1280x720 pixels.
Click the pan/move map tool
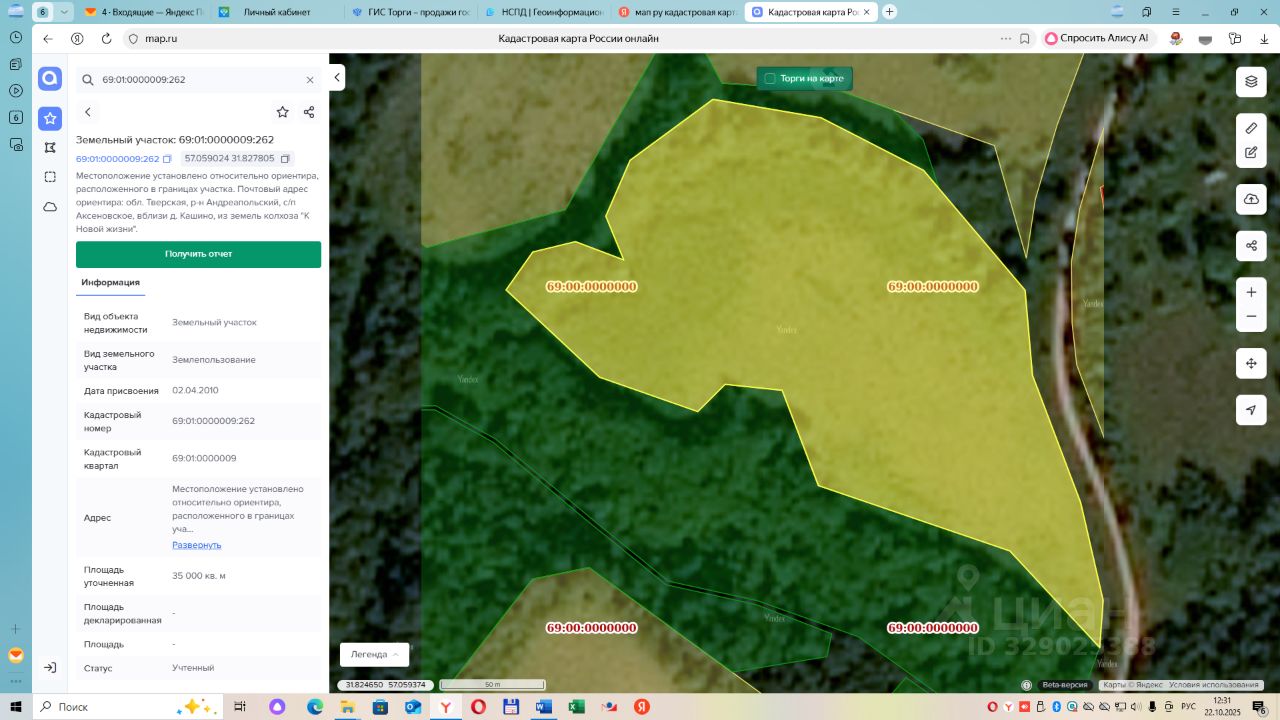pyautogui.click(x=1251, y=363)
